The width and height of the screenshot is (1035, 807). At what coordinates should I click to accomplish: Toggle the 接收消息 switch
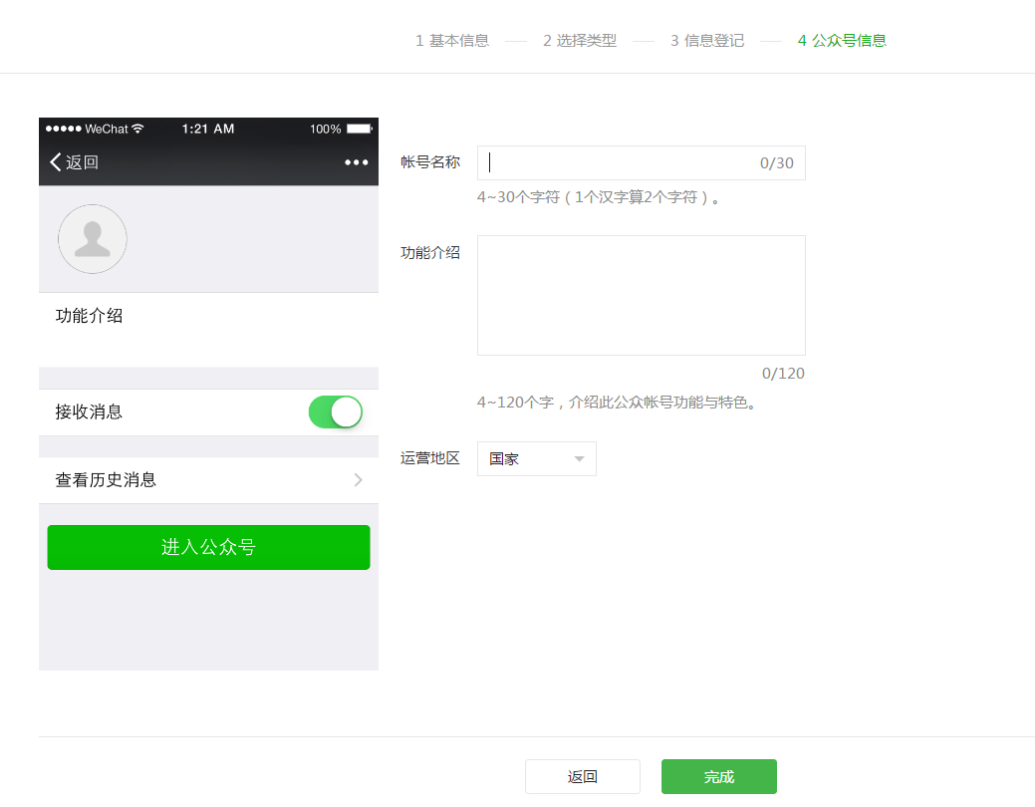335,412
